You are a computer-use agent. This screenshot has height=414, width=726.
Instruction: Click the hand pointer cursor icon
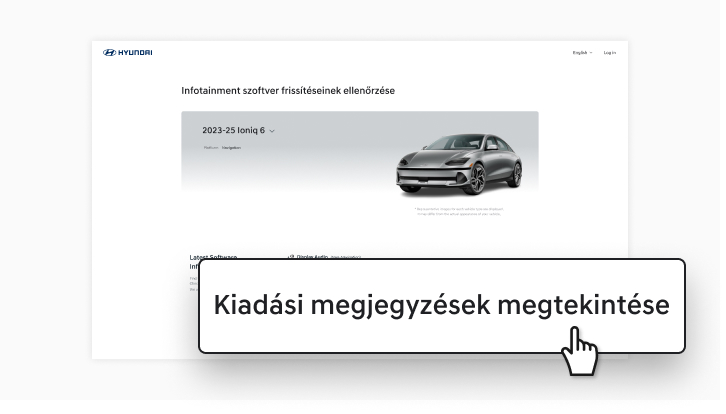tap(579, 353)
